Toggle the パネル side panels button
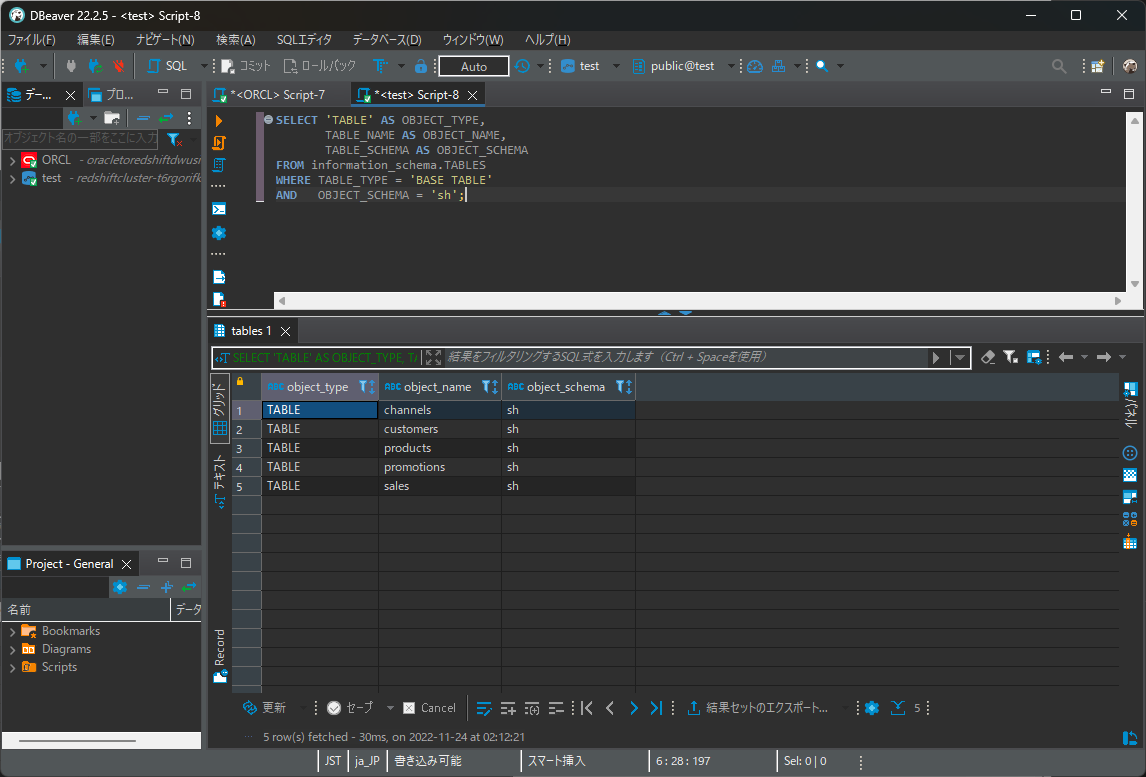 [x=1130, y=404]
